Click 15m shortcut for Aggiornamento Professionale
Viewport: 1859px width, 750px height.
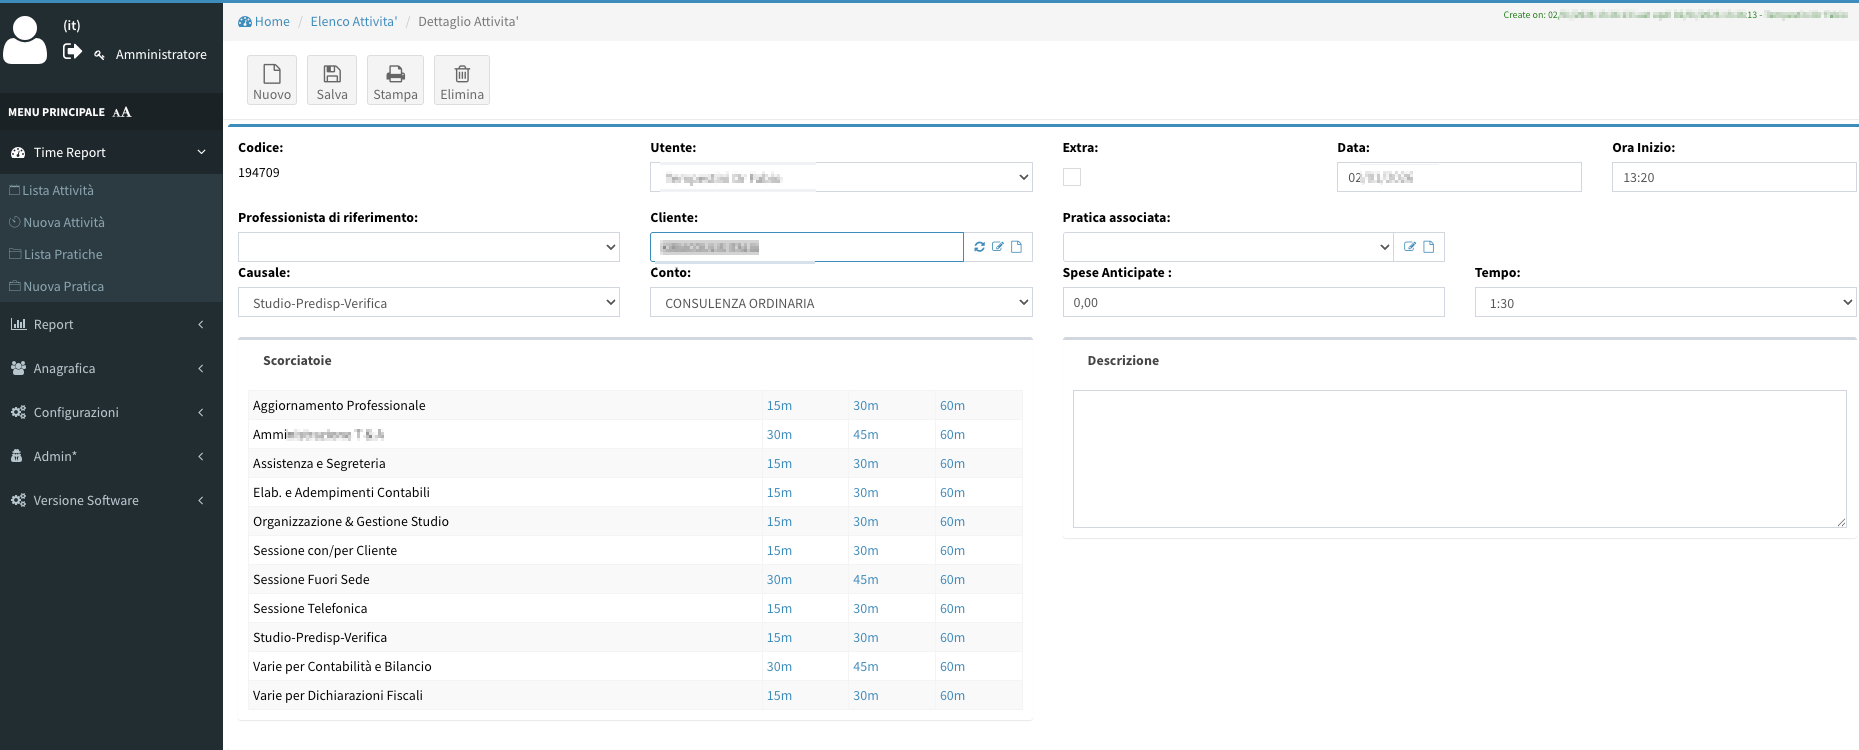pos(779,406)
